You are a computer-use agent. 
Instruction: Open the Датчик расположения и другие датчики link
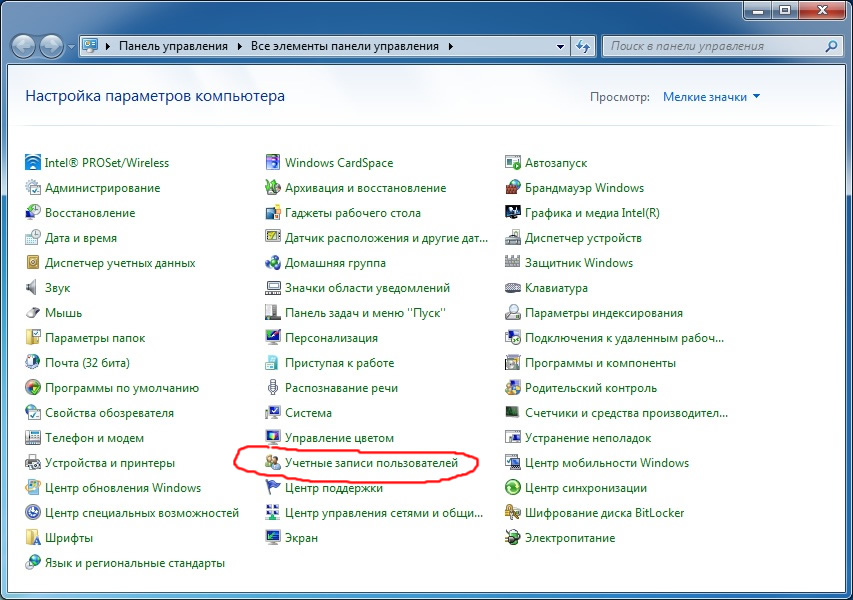click(387, 238)
